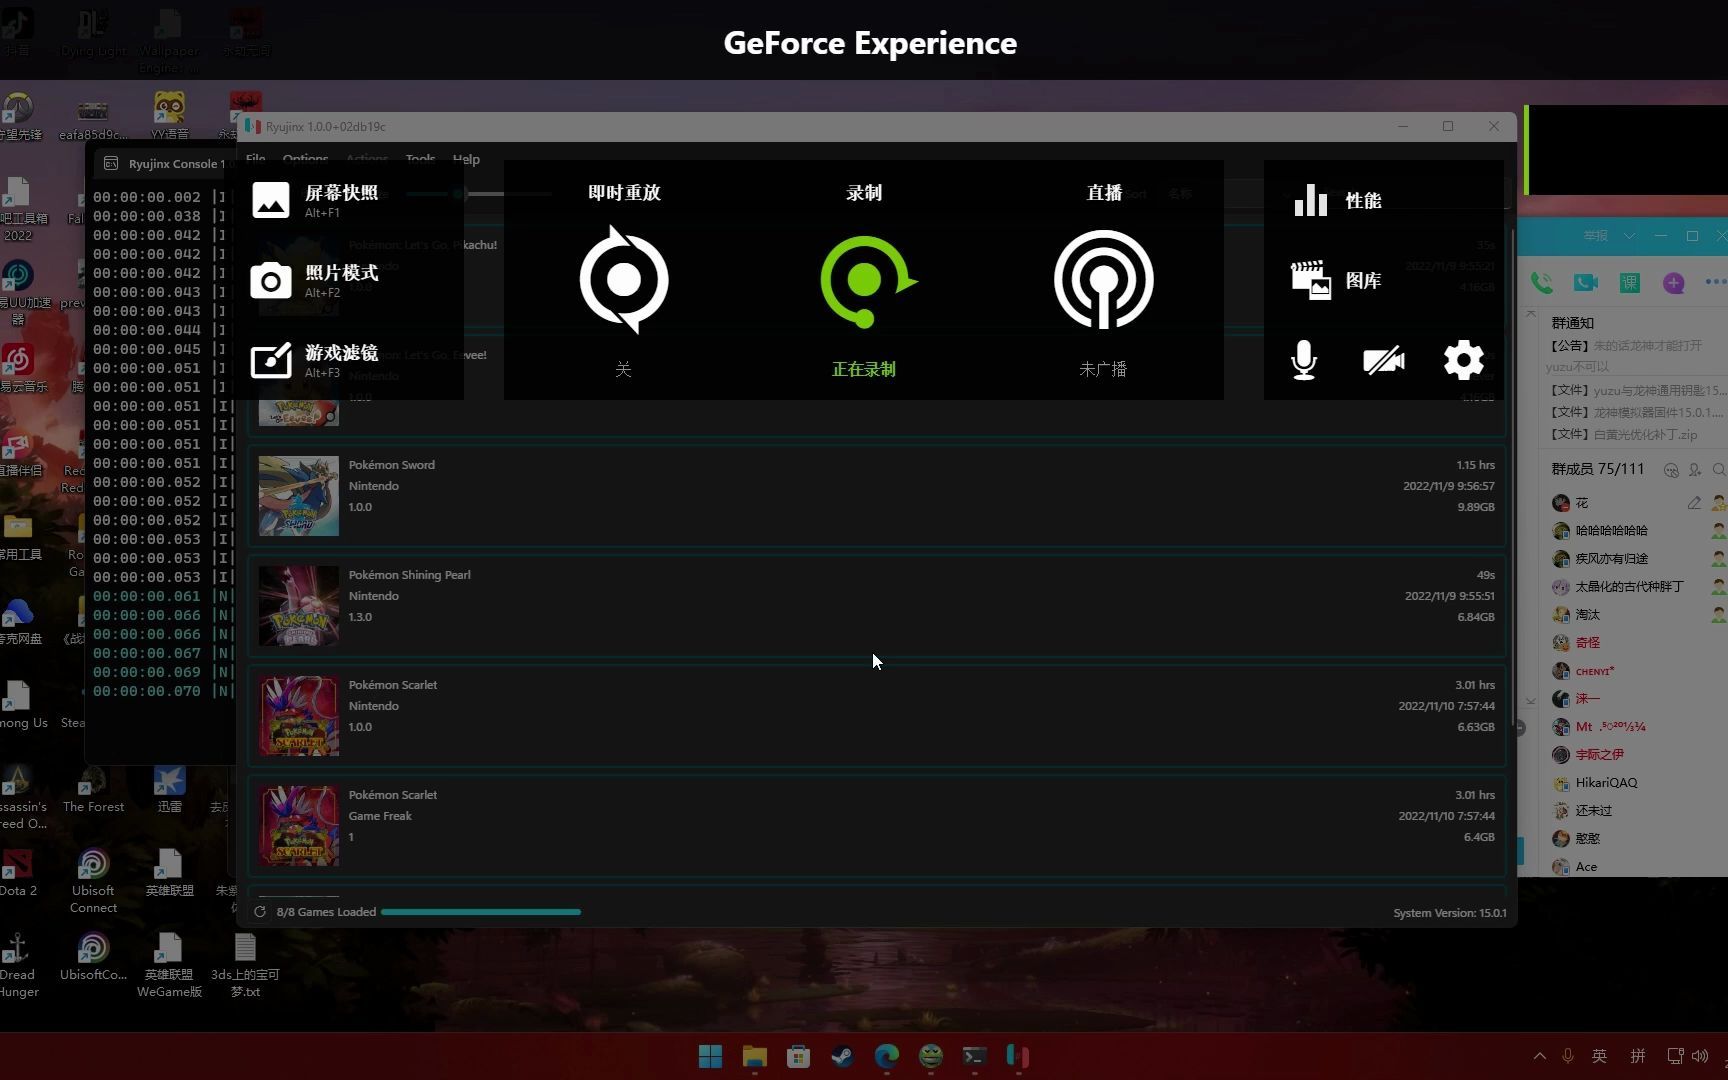
Task: Click the 8/8 Games Loaded progress bar
Action: click(480, 912)
